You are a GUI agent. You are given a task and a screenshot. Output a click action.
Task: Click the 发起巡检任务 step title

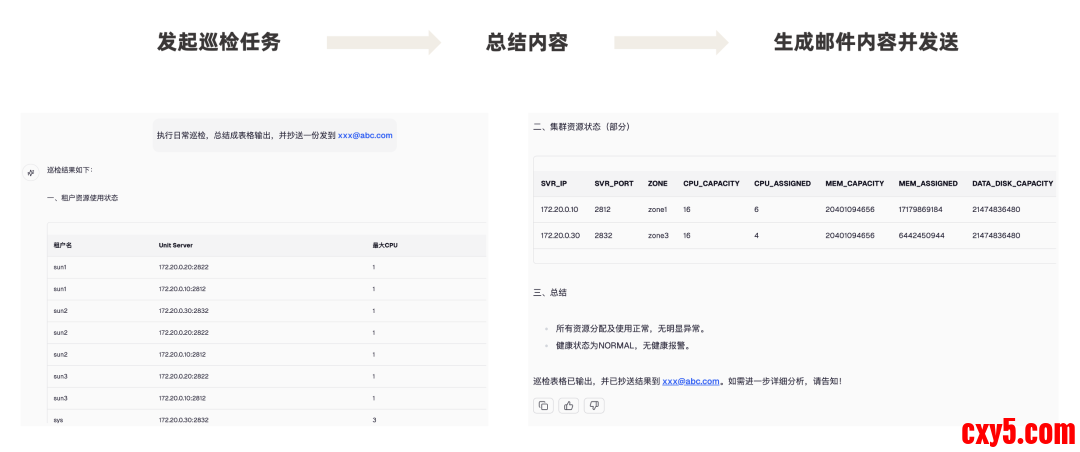(219, 42)
